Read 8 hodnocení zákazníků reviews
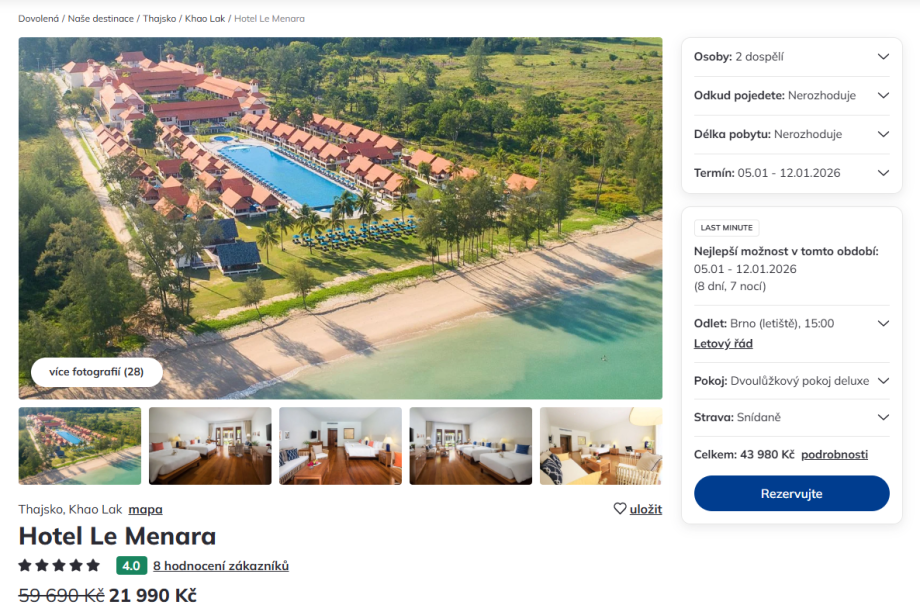The height and width of the screenshot is (612, 920). [x=221, y=566]
